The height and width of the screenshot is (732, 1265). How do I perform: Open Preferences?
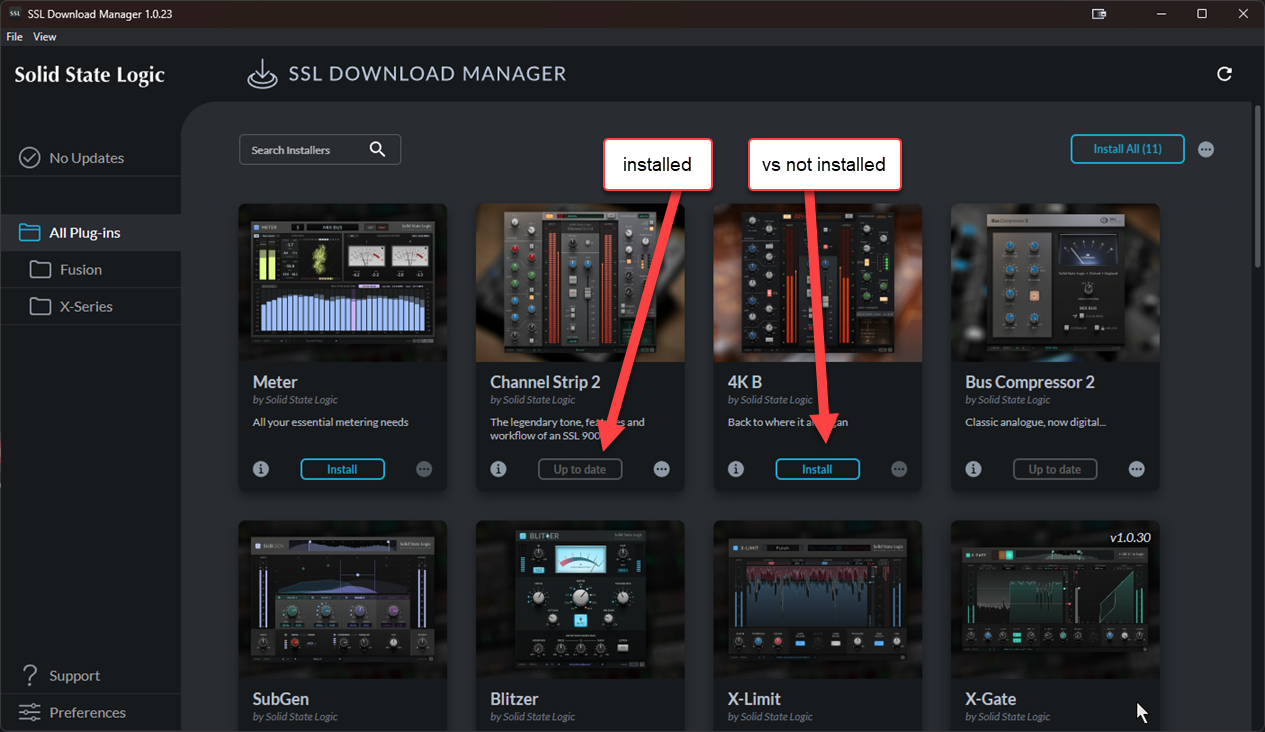[x=90, y=713]
